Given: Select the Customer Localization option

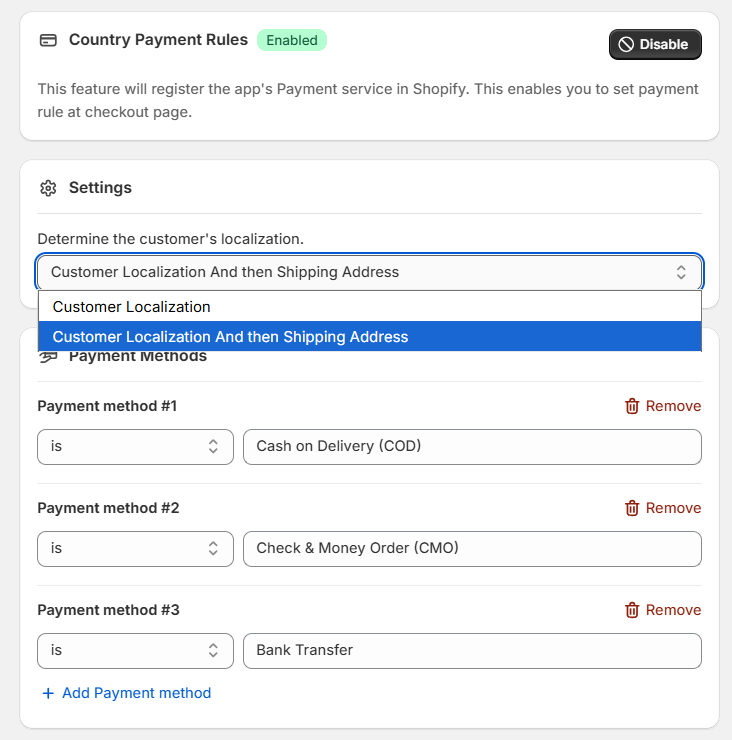Looking at the screenshot, I should tap(132, 307).
